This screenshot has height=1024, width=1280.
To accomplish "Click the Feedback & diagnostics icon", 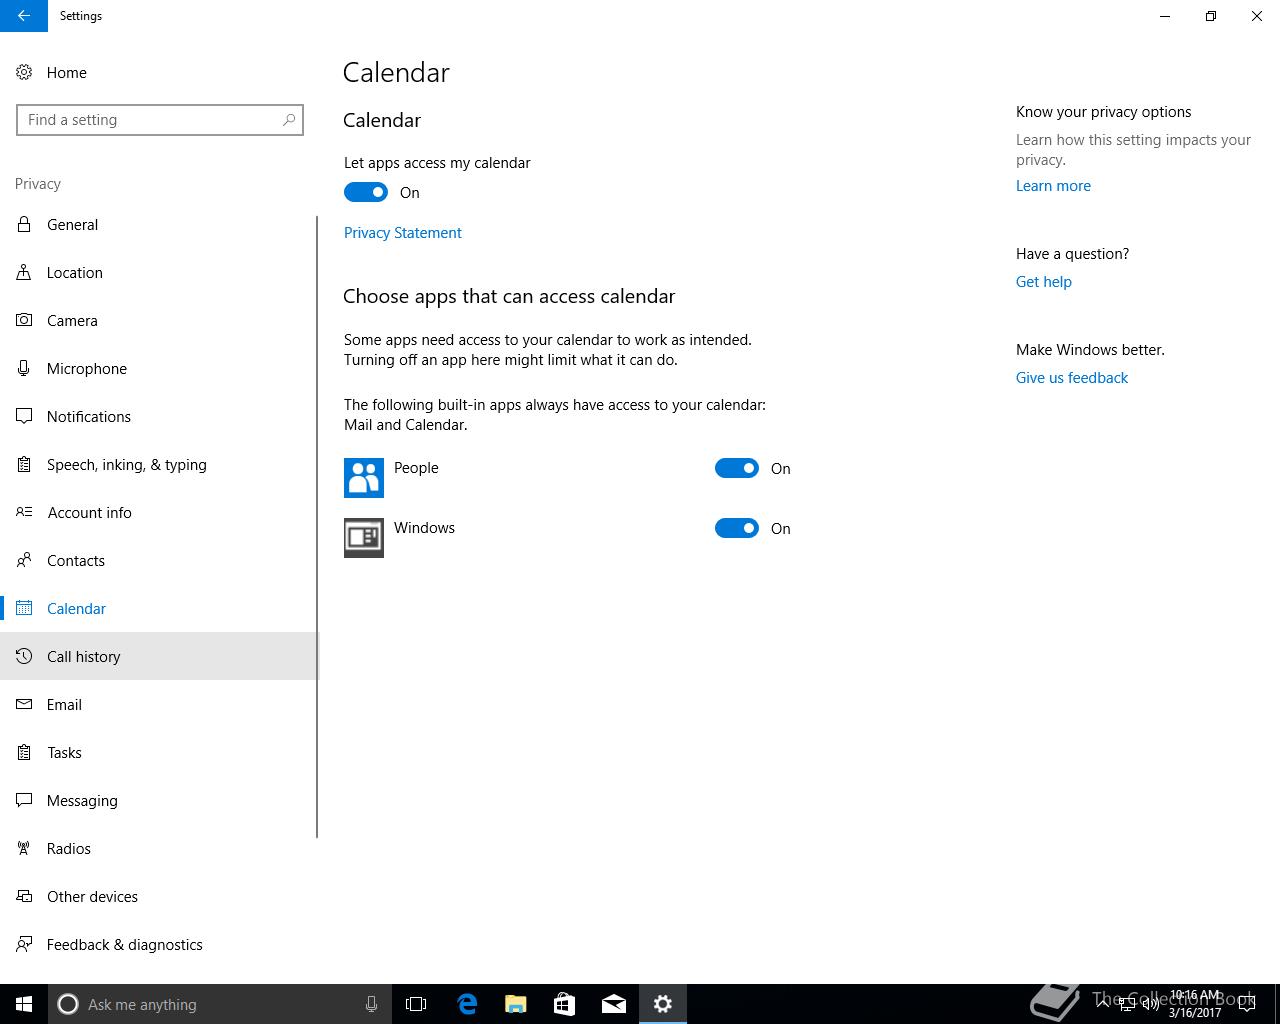I will [x=24, y=944].
